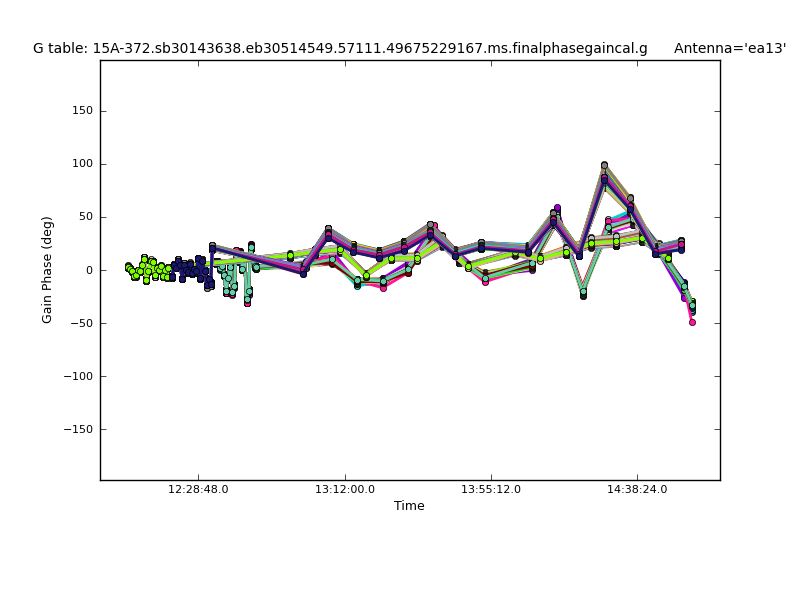Click the purple peak marker near 60 degrees
Image resolution: width=800 pixels, height=600 pixels.
tap(557, 208)
